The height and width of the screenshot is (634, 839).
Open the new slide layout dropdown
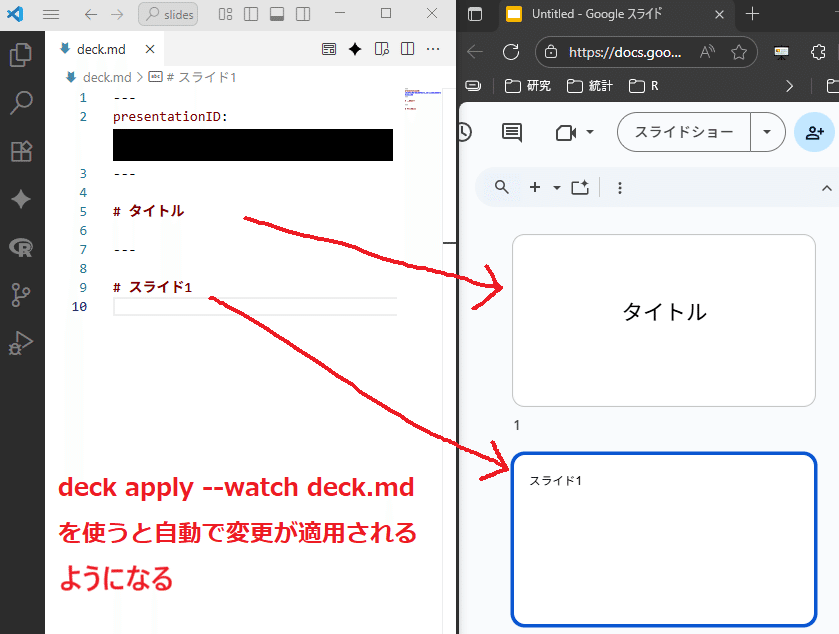(x=556, y=188)
